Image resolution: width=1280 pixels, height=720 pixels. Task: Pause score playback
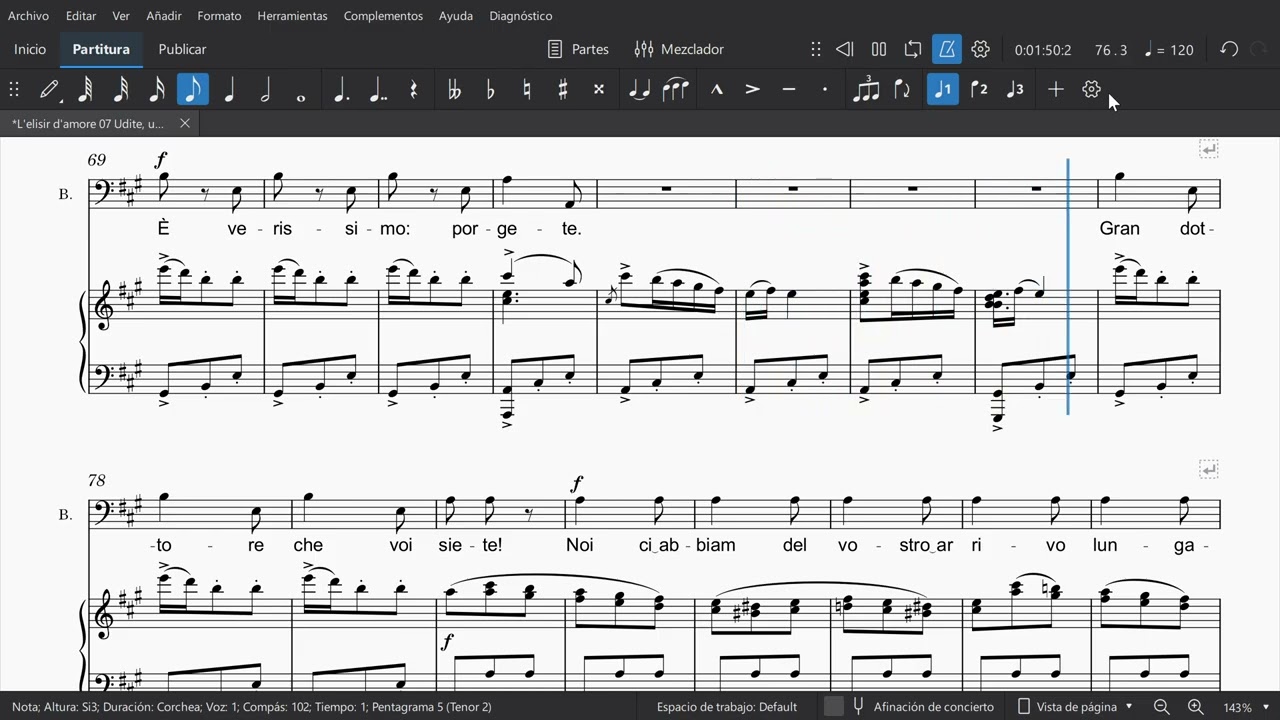coord(879,49)
